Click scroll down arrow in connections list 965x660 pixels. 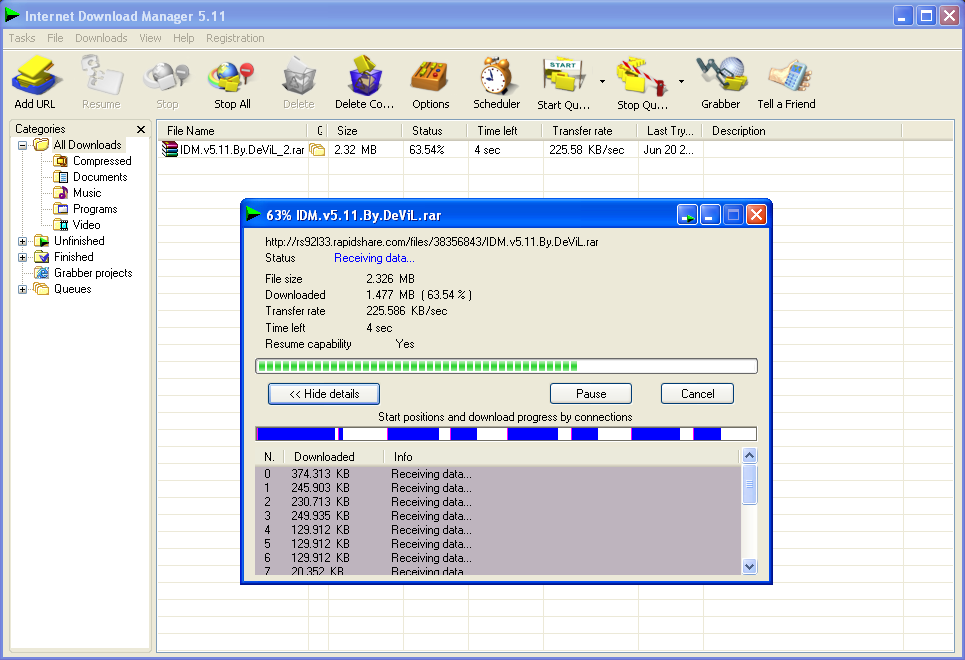(749, 566)
